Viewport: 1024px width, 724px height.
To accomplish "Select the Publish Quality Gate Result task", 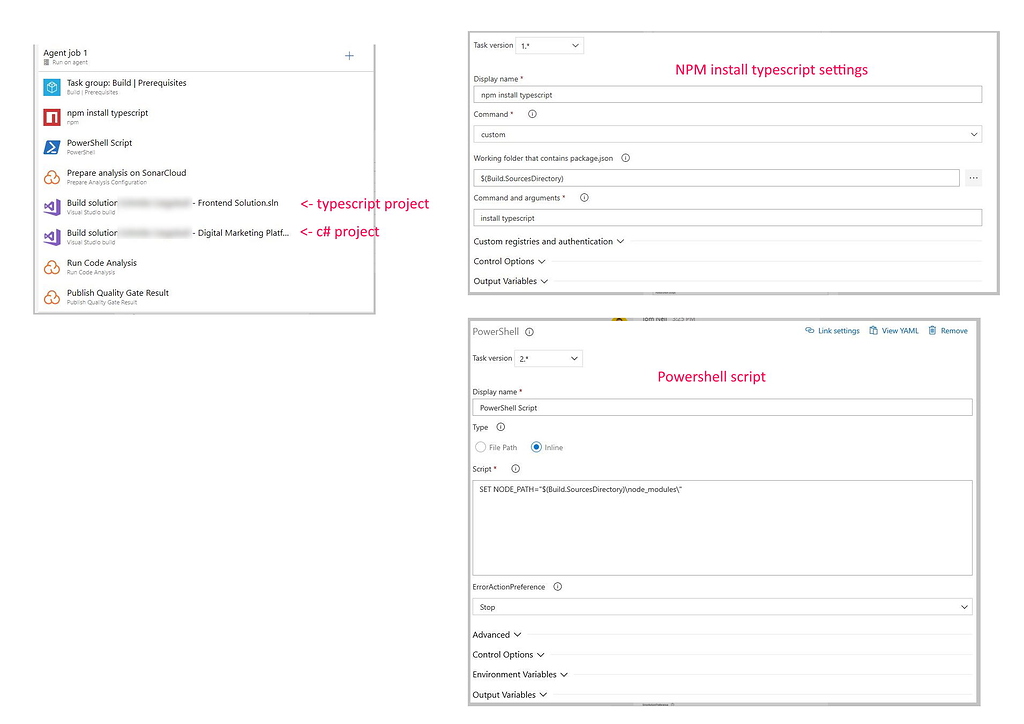I will tap(206, 297).
